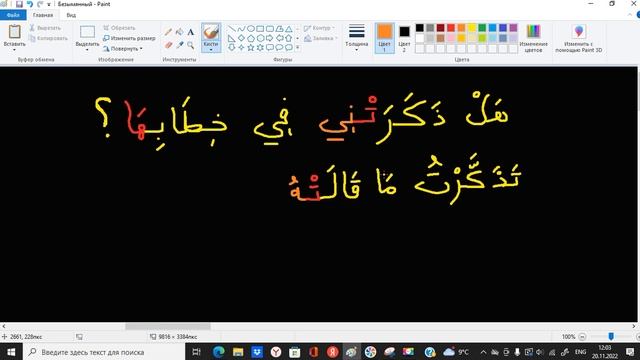Pick the Color picker eyedropper tool
This screenshot has width=640, height=360.
tap(179, 45)
